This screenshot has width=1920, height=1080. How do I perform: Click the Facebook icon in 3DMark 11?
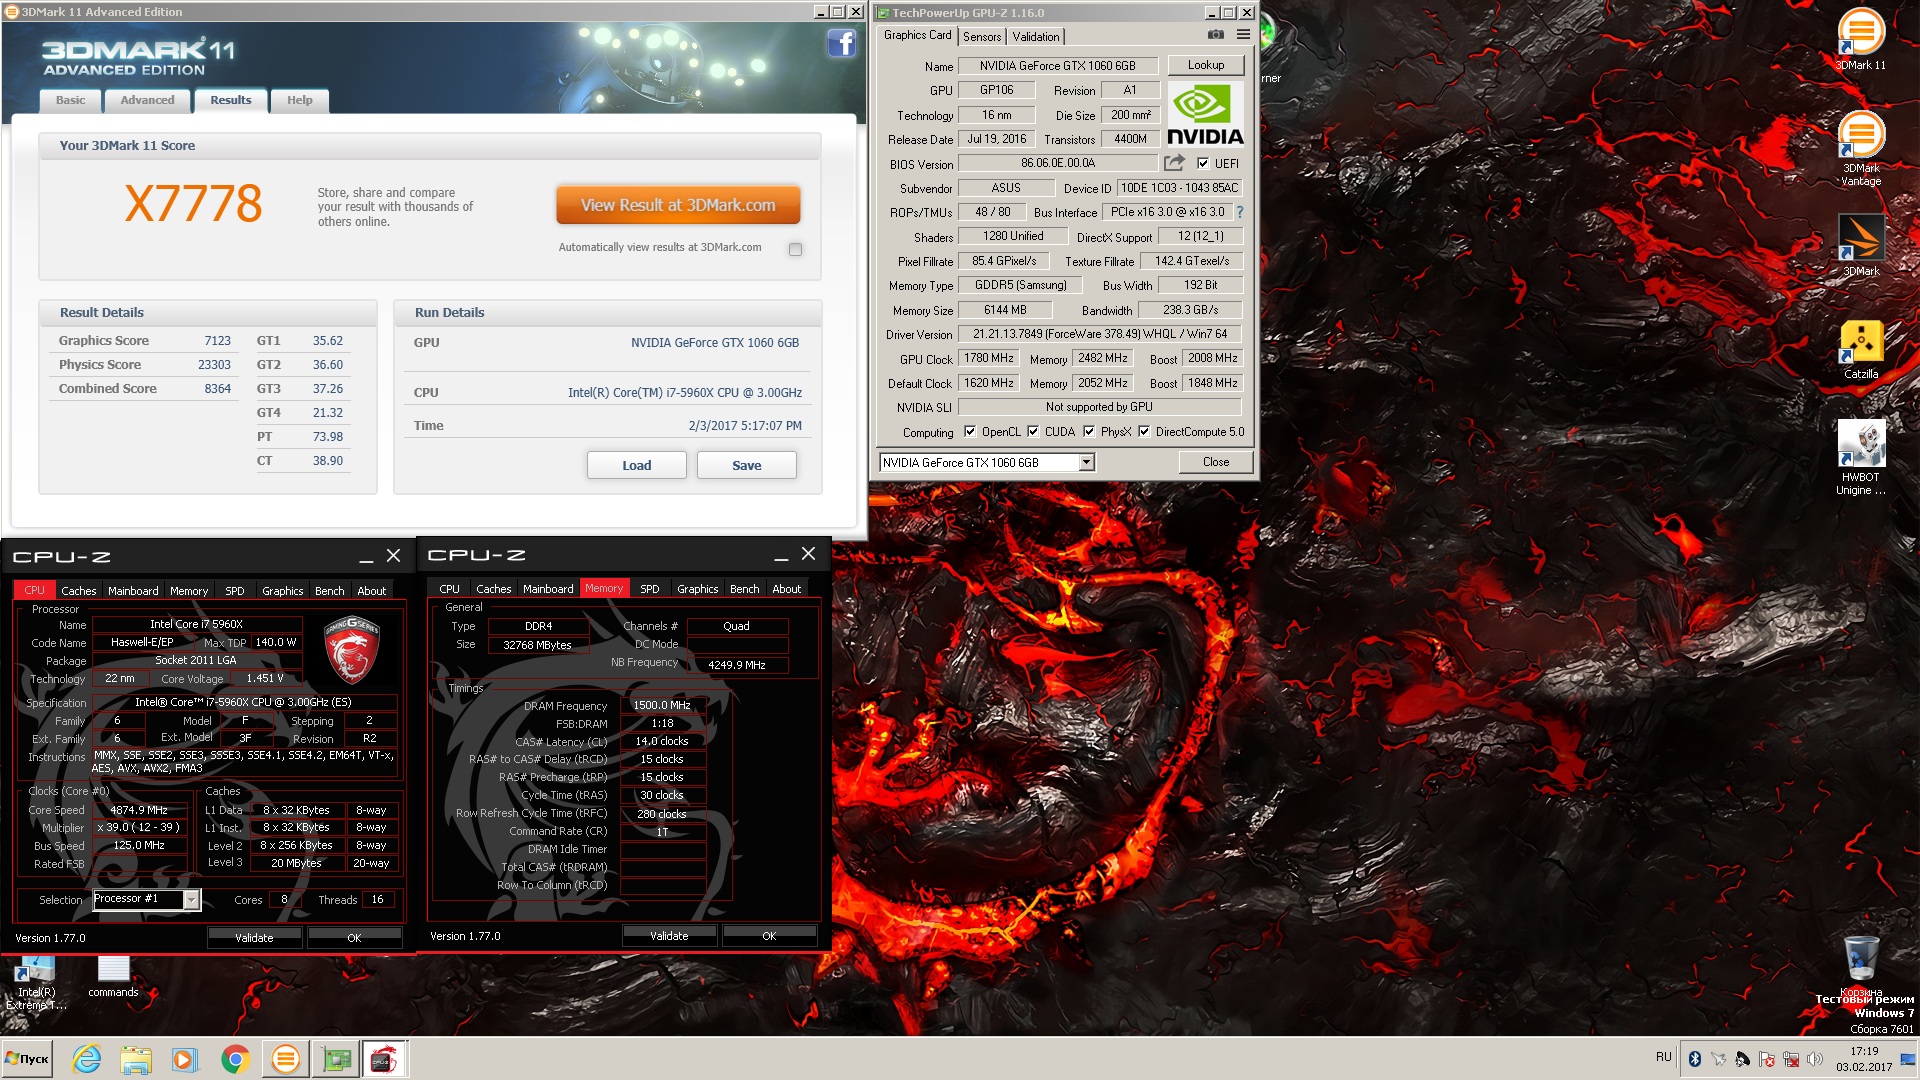click(841, 43)
